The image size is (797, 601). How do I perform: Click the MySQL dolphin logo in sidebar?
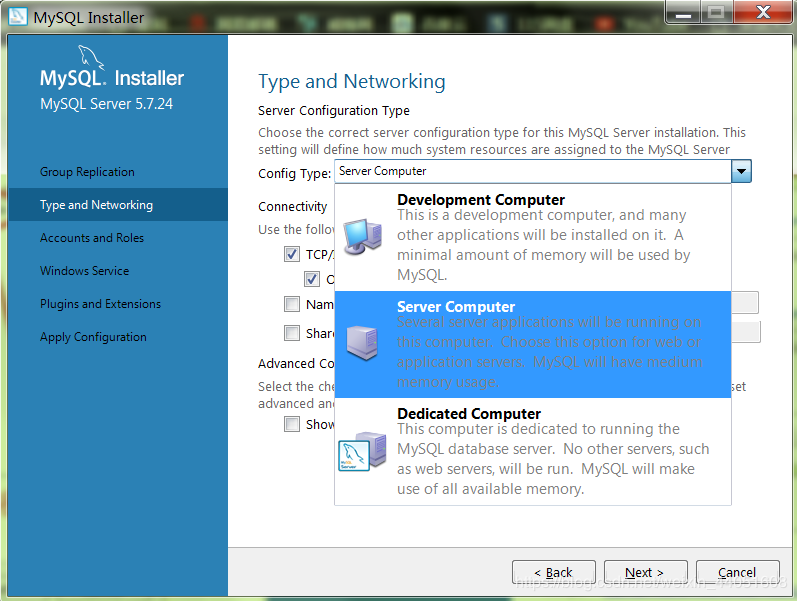click(91, 57)
